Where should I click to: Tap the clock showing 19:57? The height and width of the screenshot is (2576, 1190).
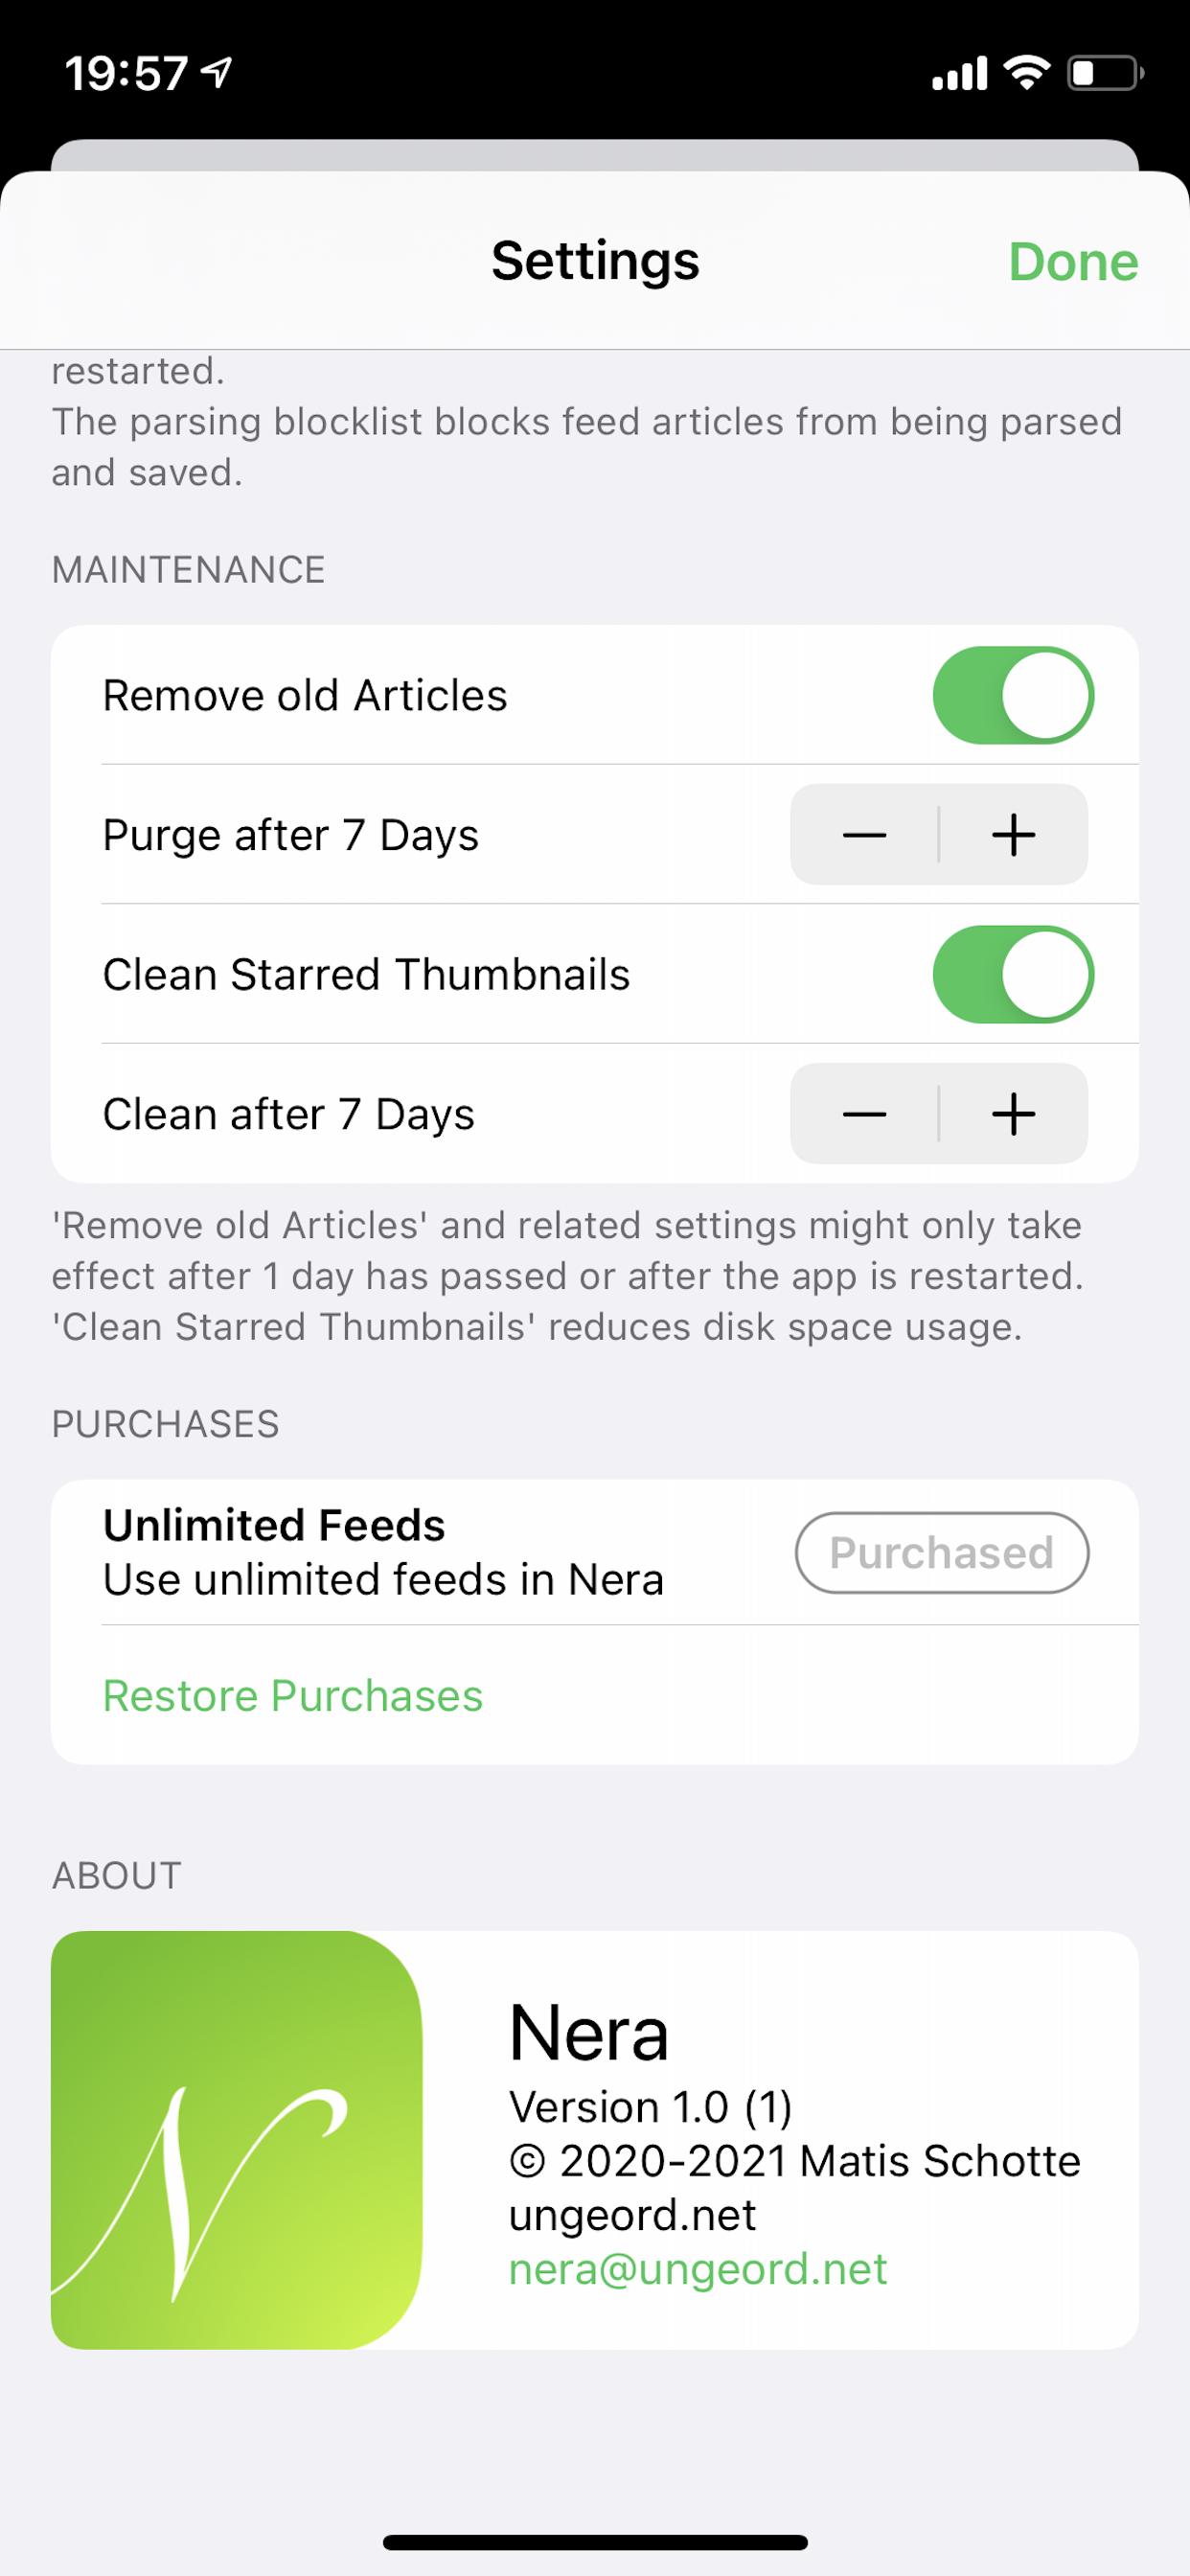point(126,73)
